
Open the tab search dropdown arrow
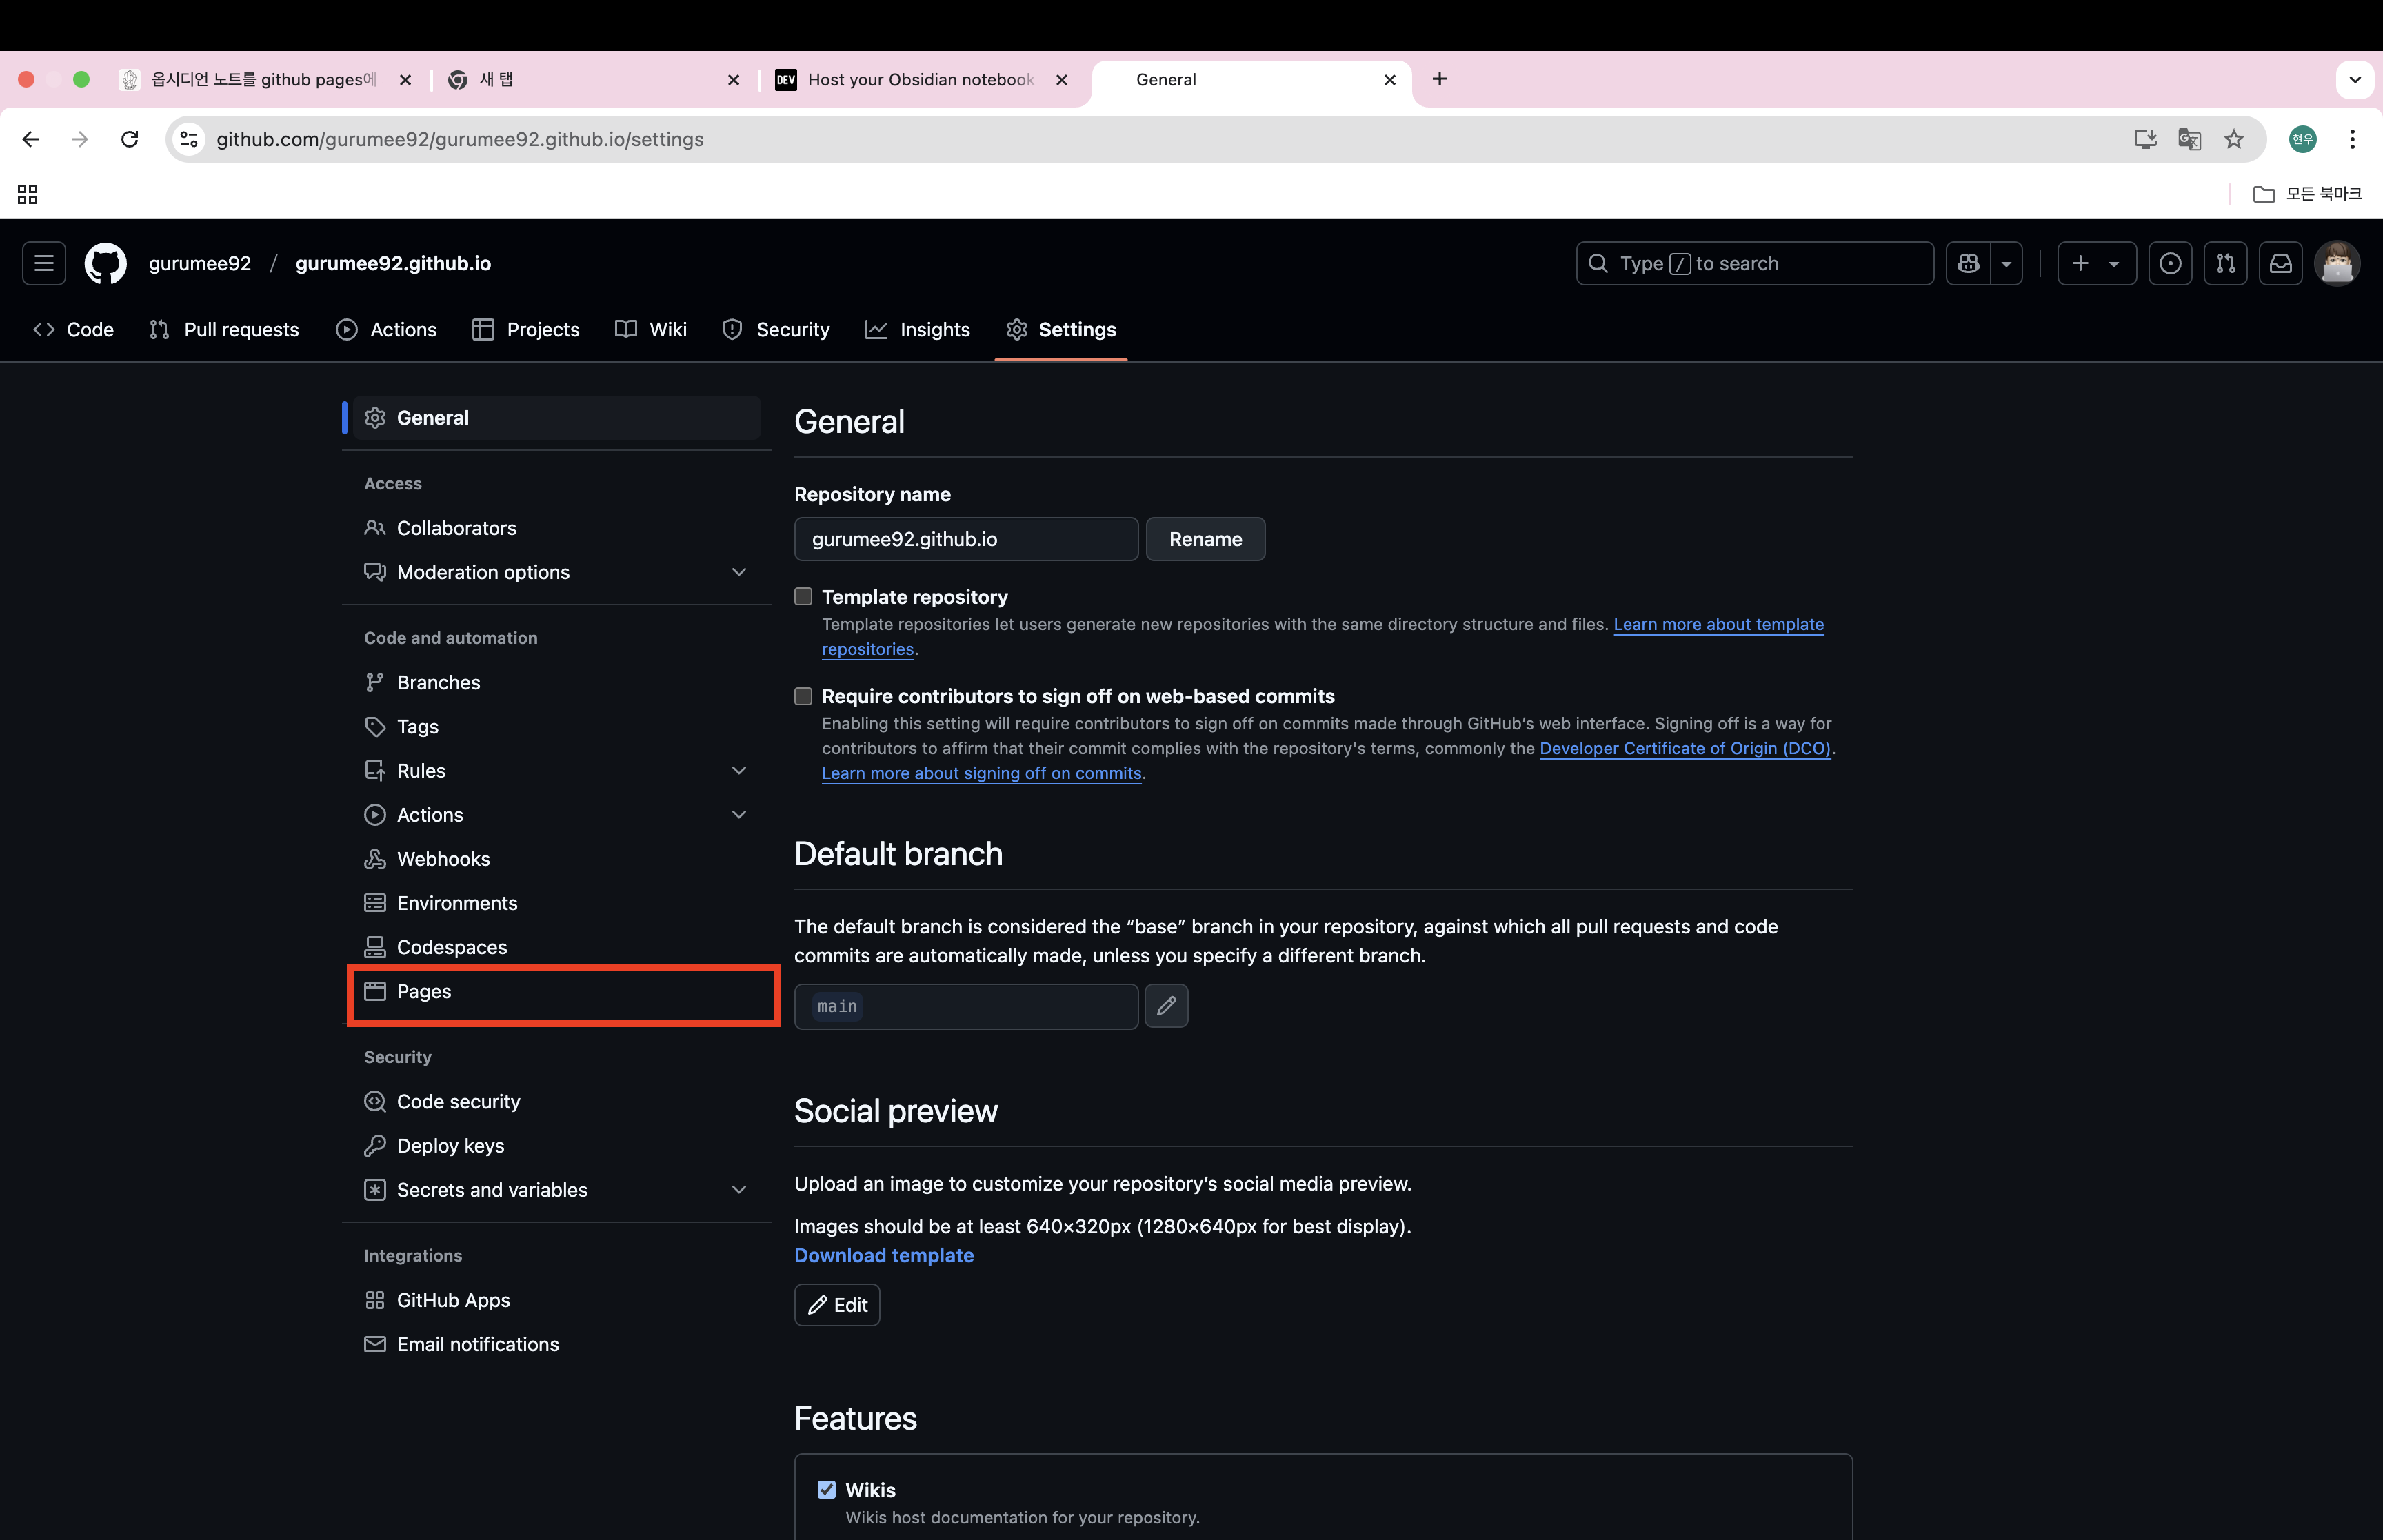point(2354,79)
